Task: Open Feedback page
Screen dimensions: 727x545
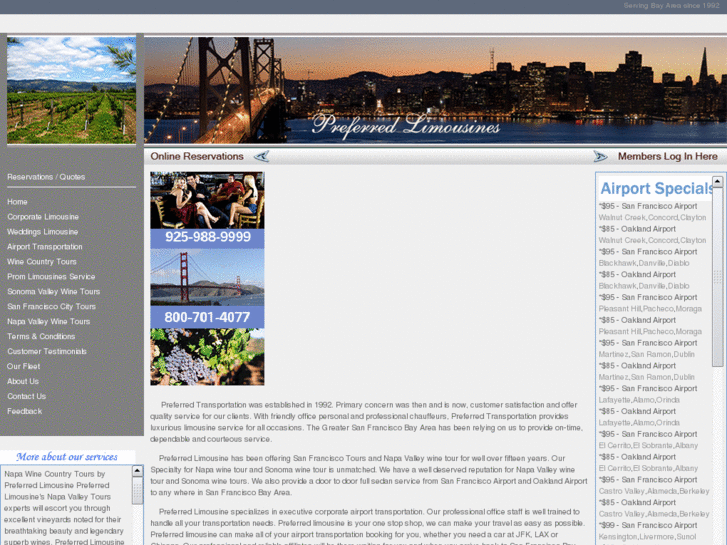Action: [x=25, y=411]
